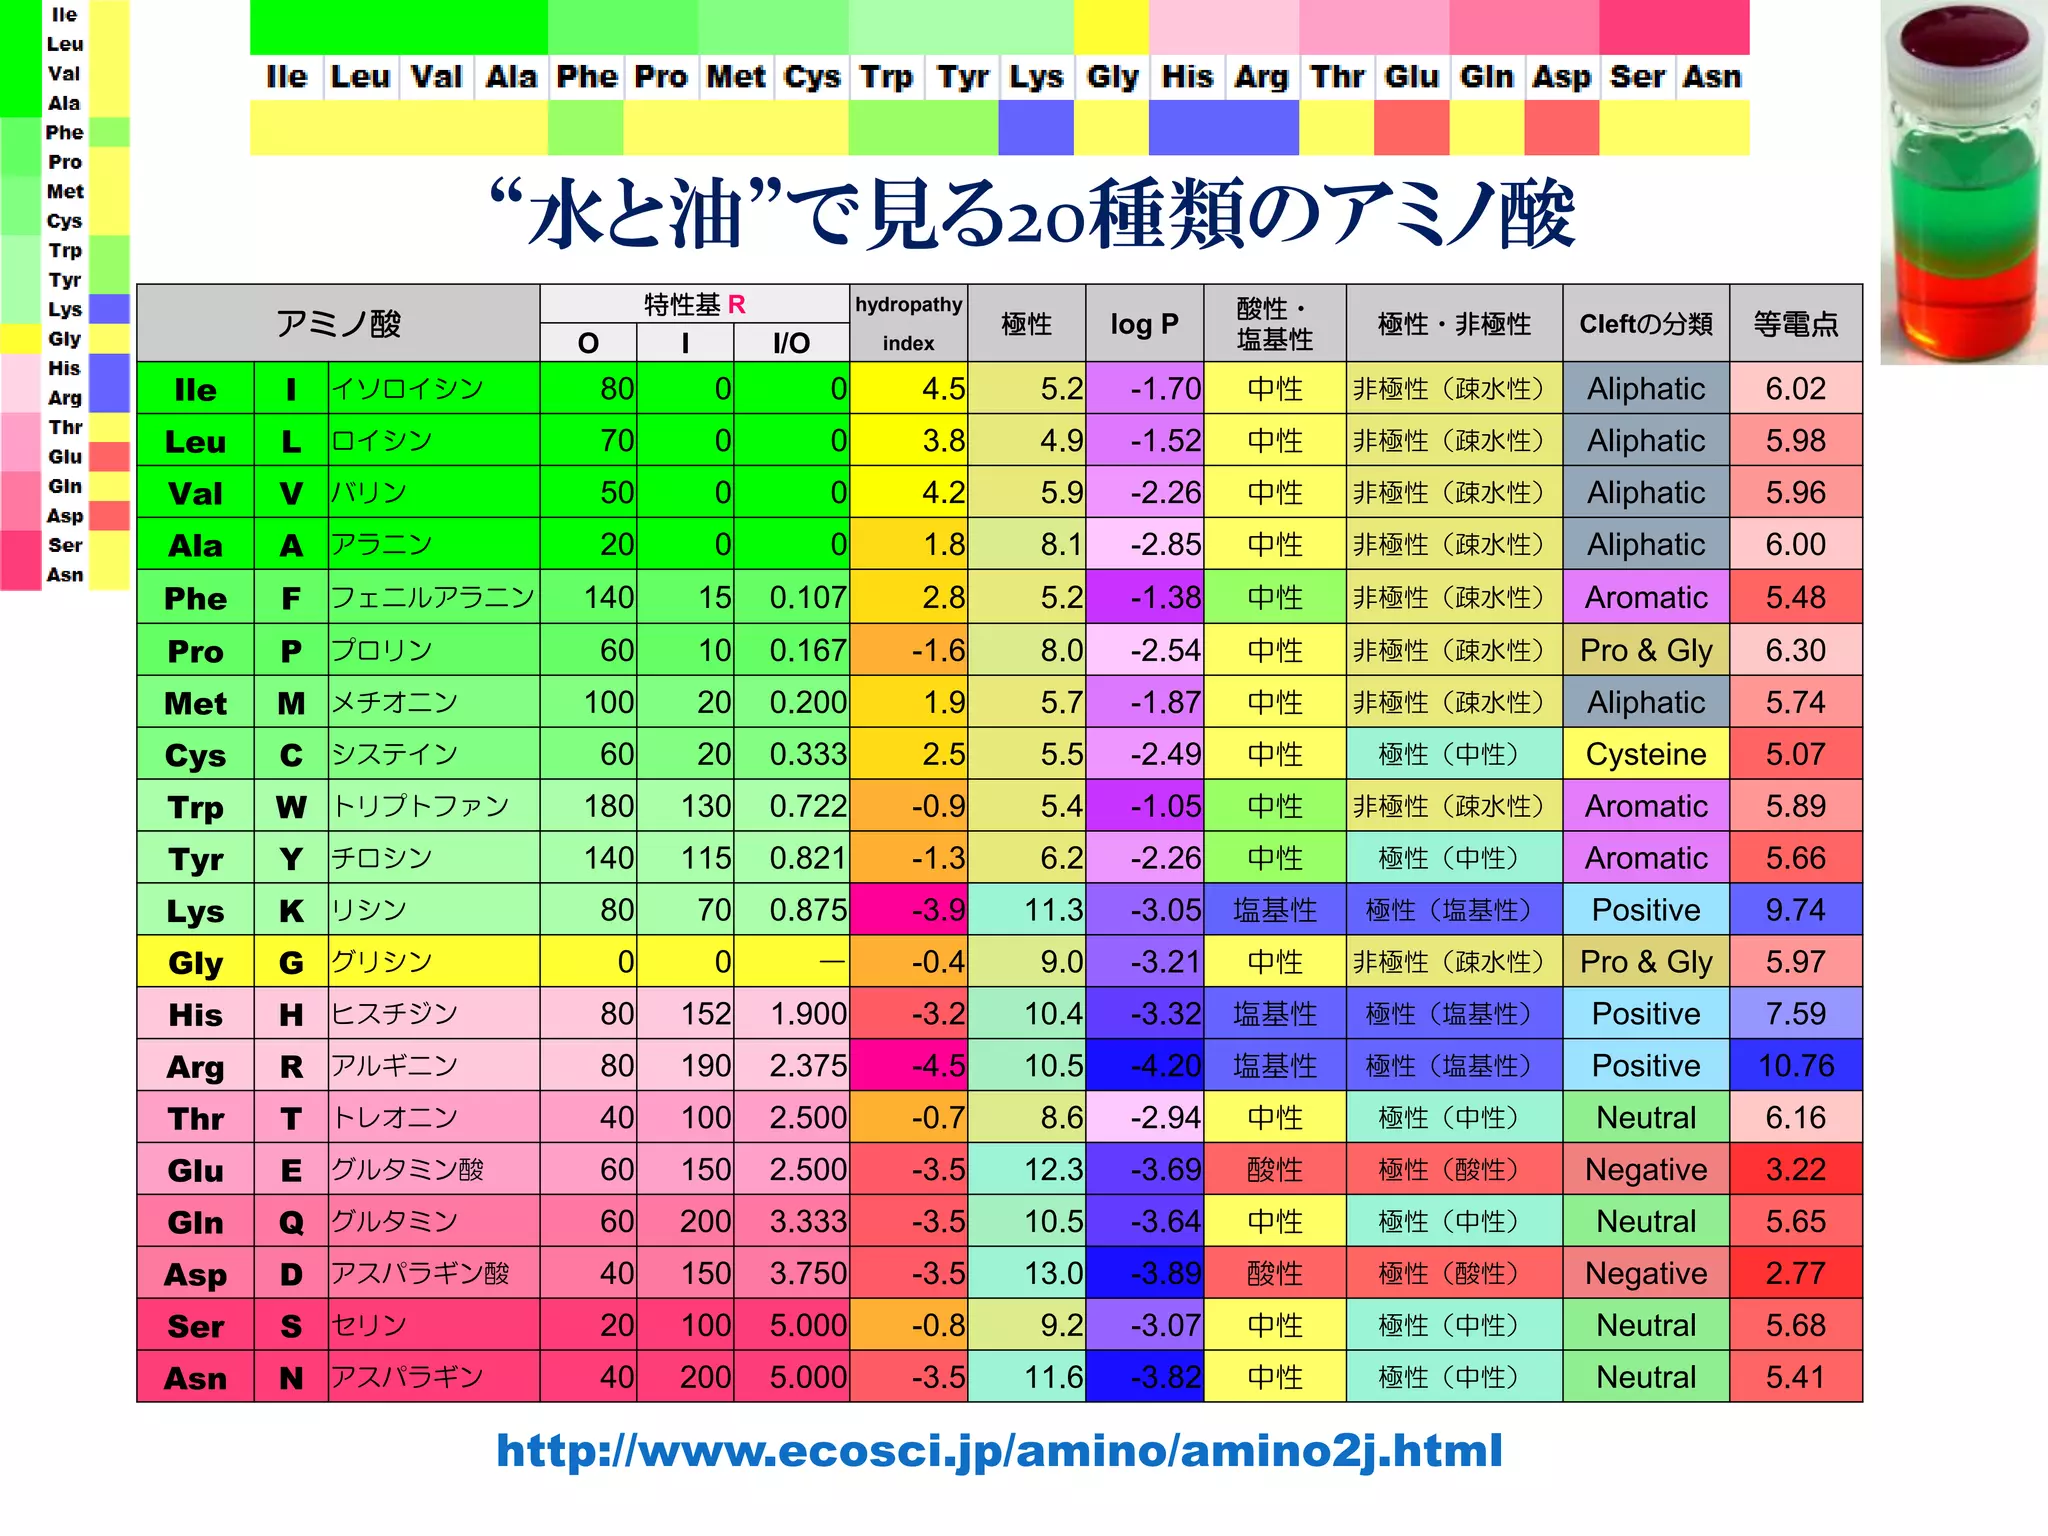Select the 'アラニン' cell
Viewport: 2048px width, 1536px height.
click(434, 544)
